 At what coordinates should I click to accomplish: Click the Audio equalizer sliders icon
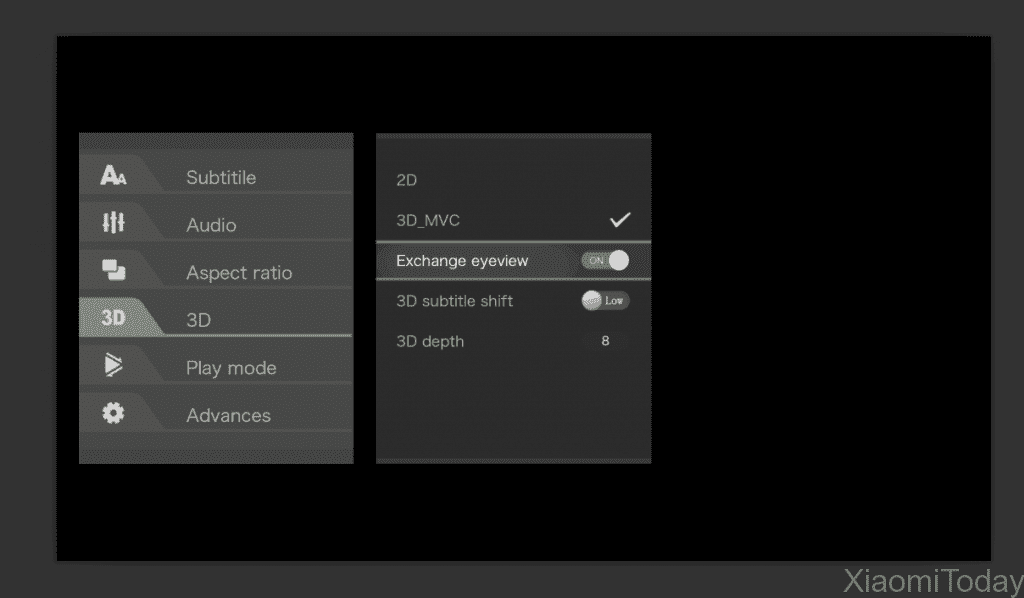[x=113, y=223]
